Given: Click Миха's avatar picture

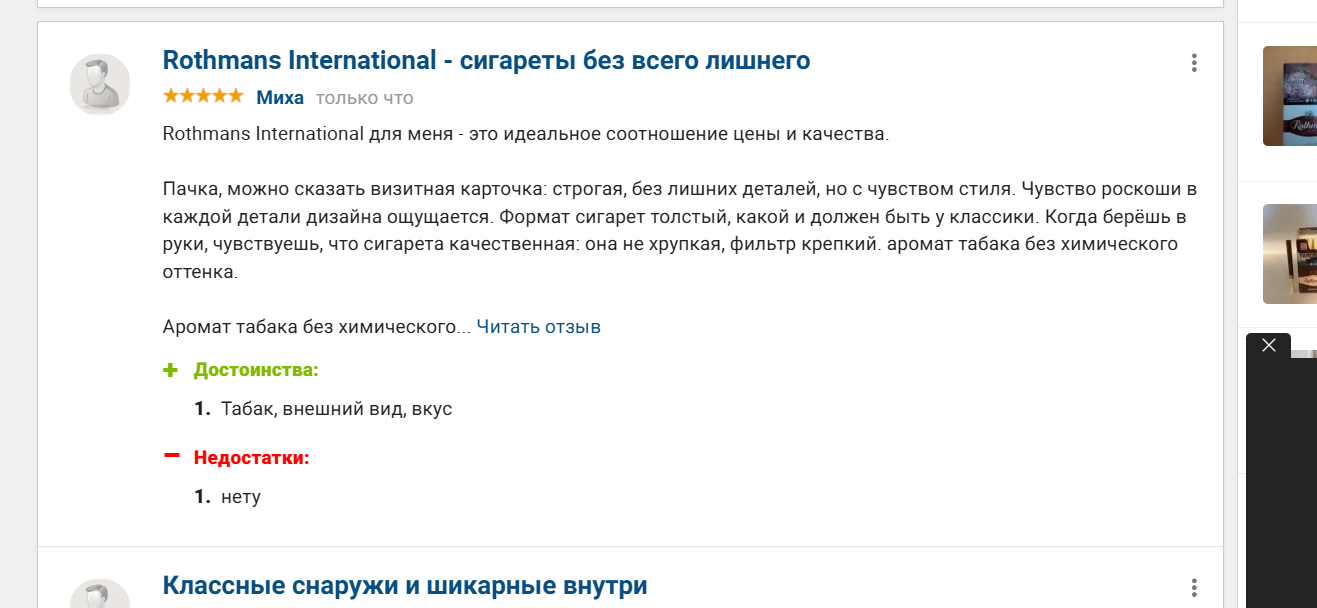Looking at the screenshot, I should click(99, 84).
